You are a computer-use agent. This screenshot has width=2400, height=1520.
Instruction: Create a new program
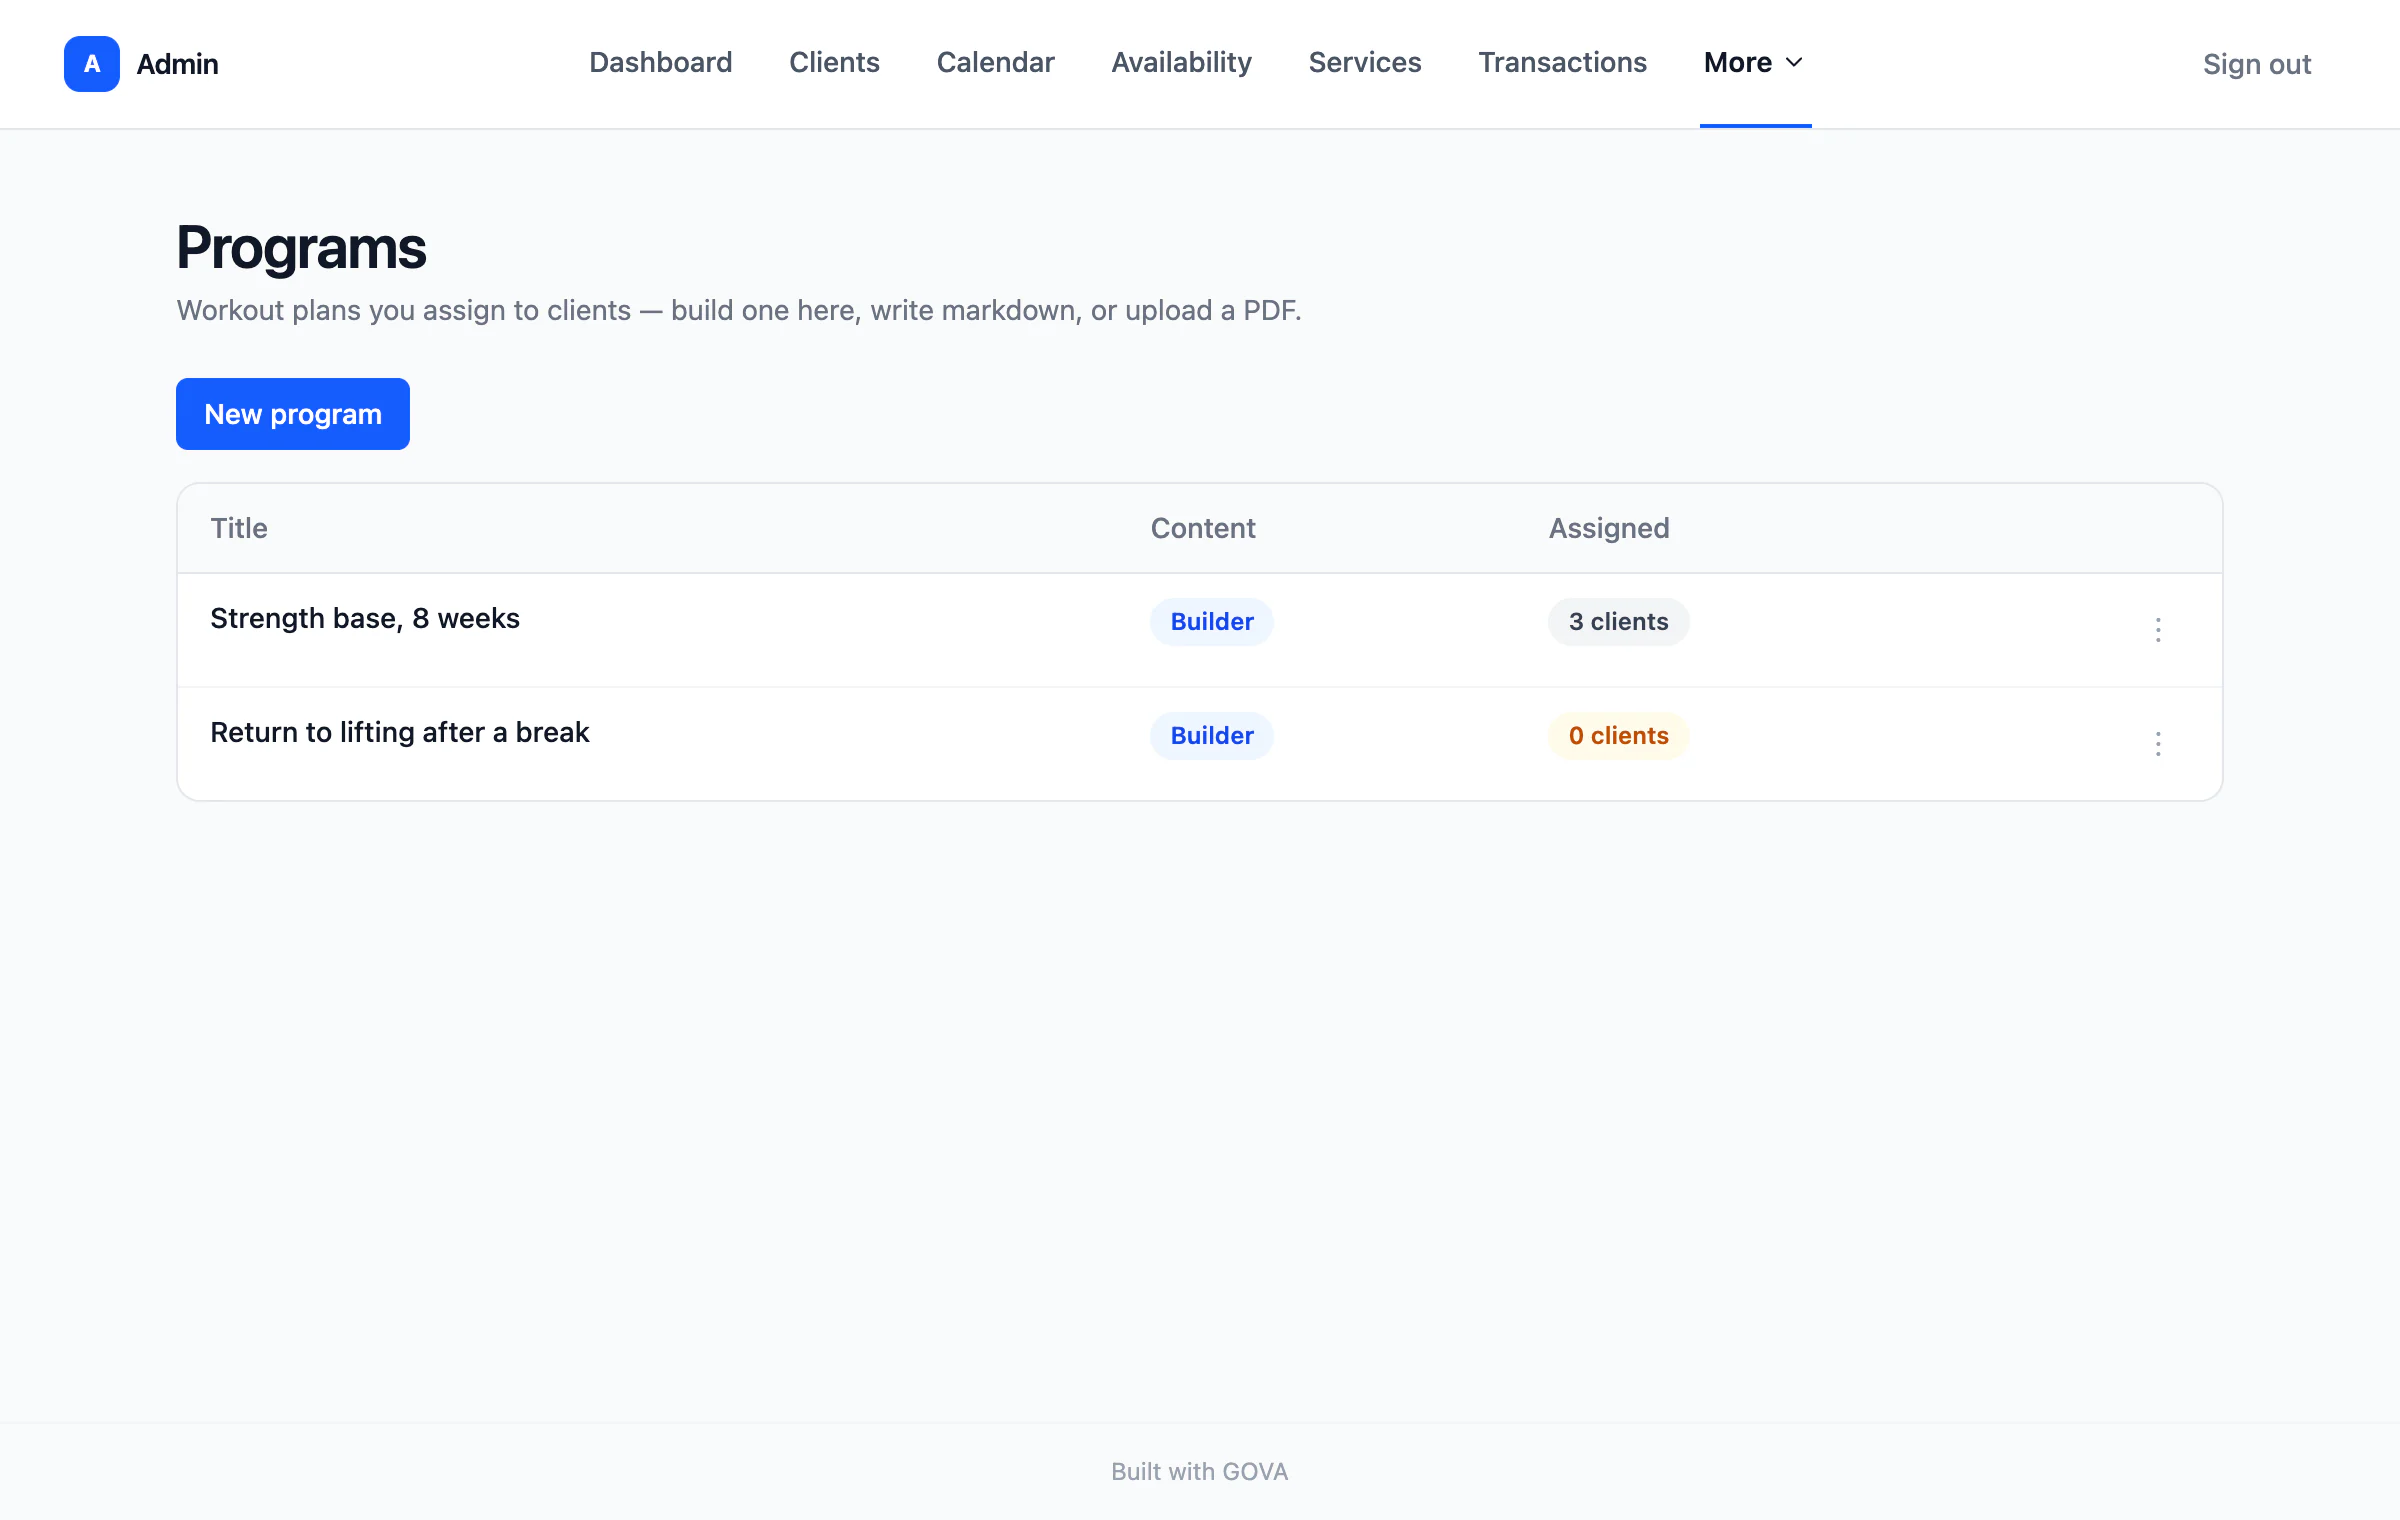(293, 414)
